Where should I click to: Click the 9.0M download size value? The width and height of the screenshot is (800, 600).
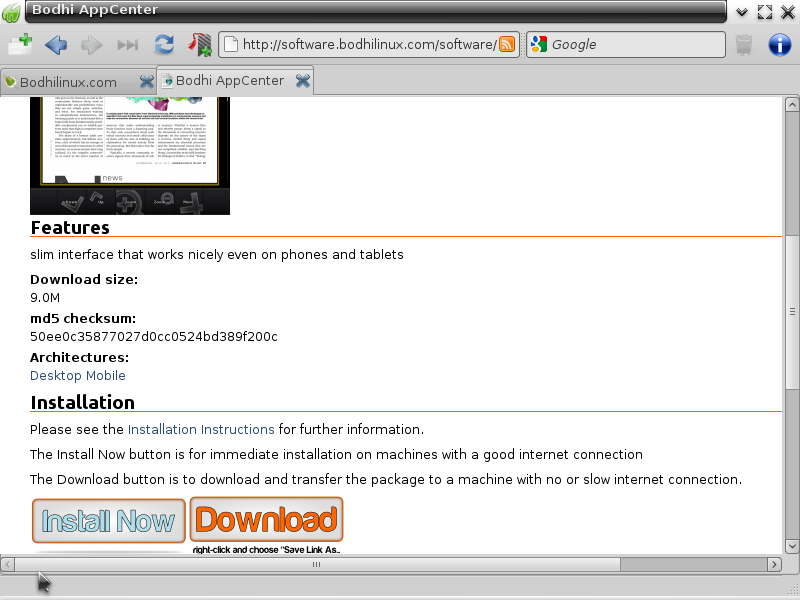click(45, 297)
